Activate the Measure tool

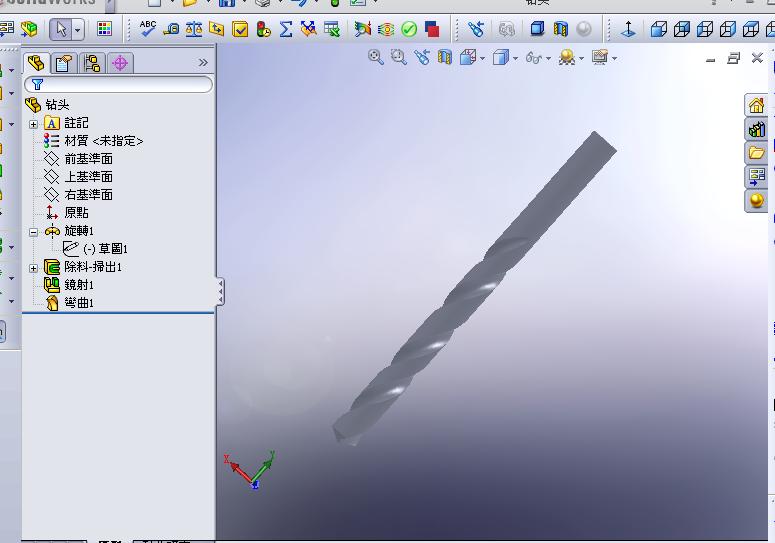click(x=171, y=29)
